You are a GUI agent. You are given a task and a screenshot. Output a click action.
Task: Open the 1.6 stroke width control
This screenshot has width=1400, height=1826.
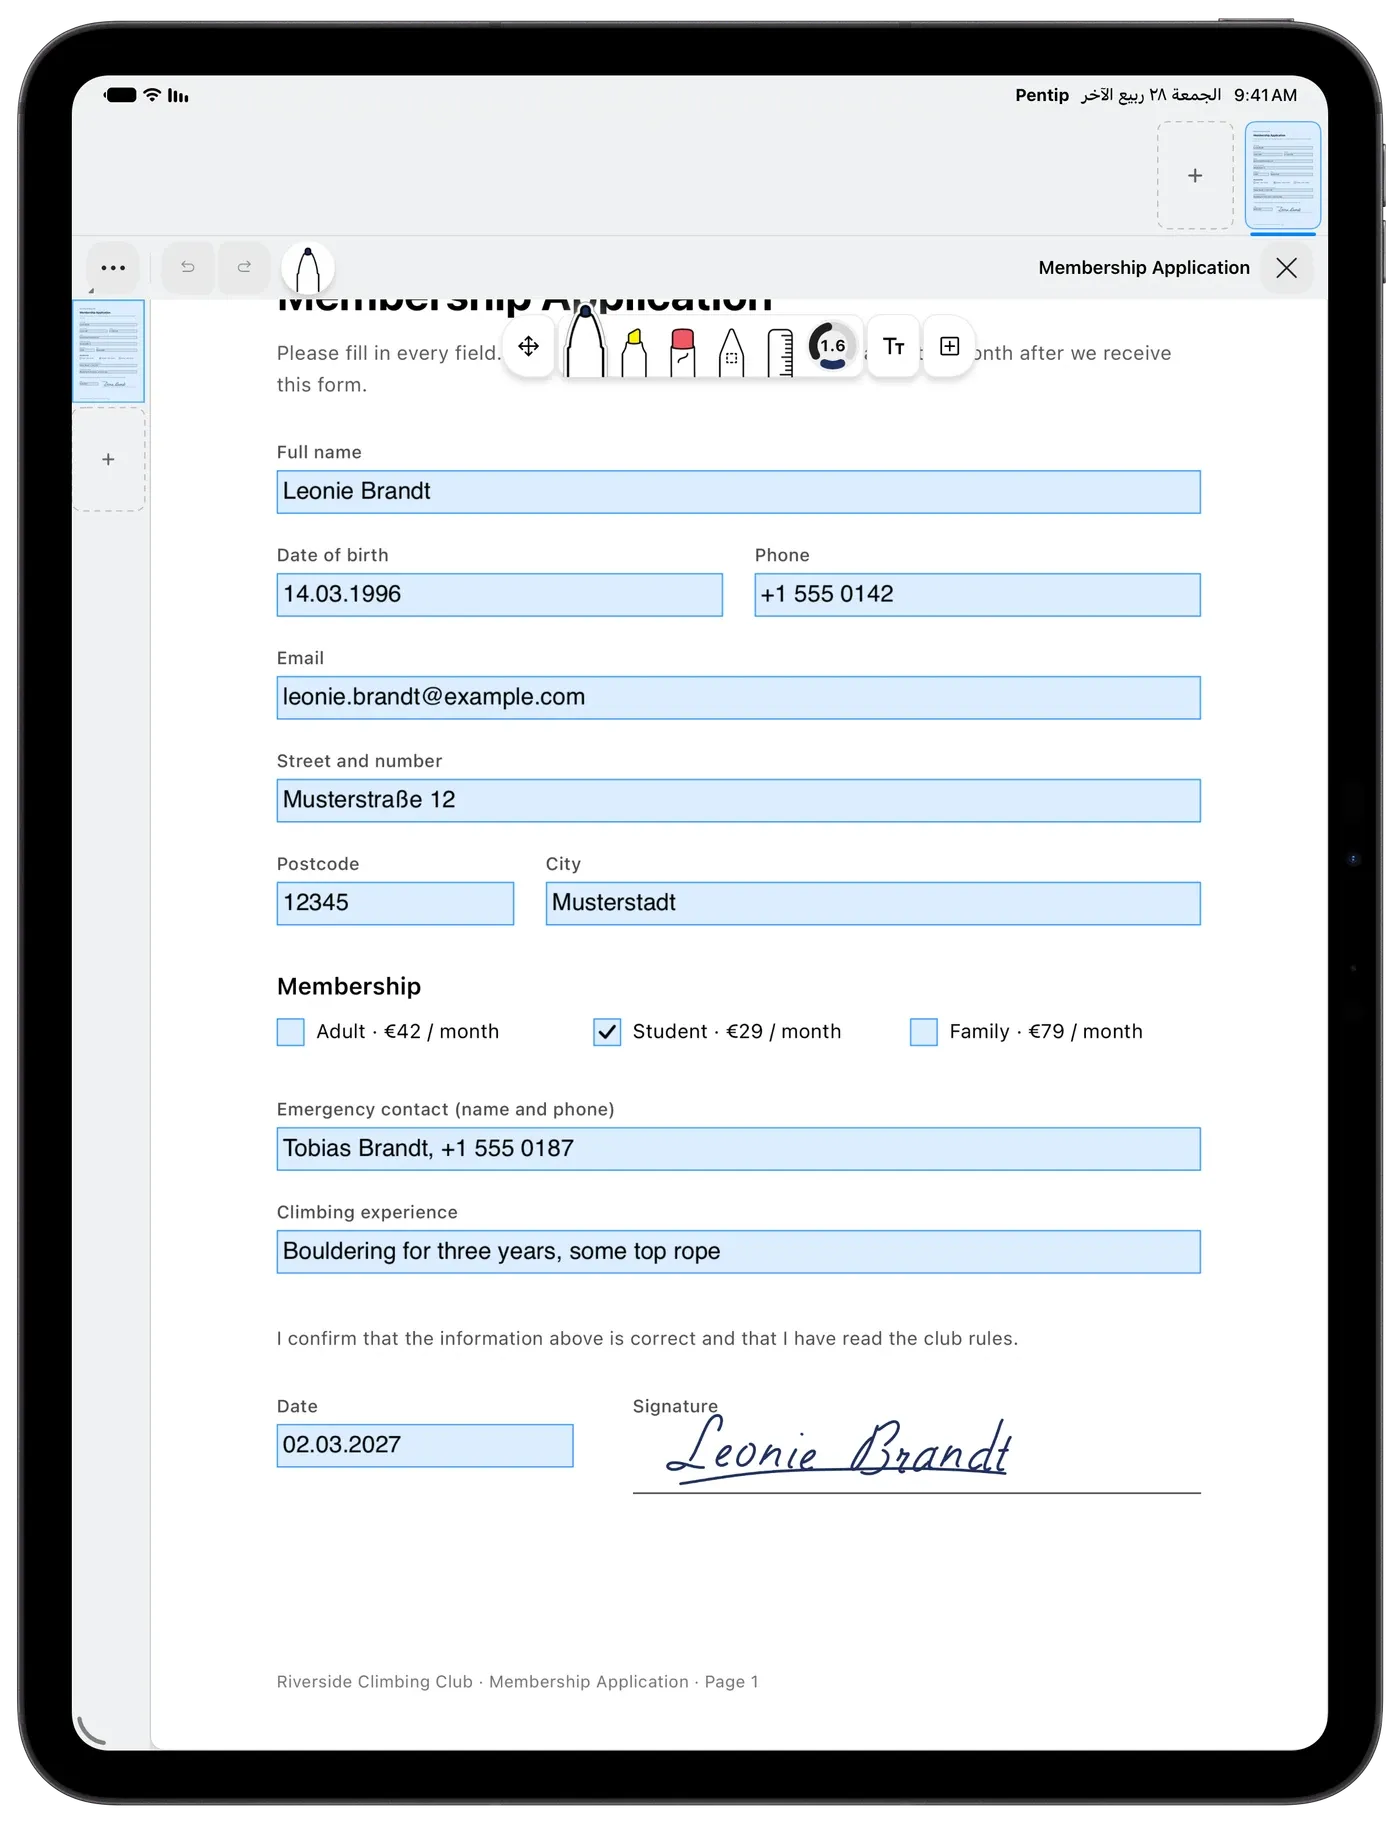tap(832, 346)
